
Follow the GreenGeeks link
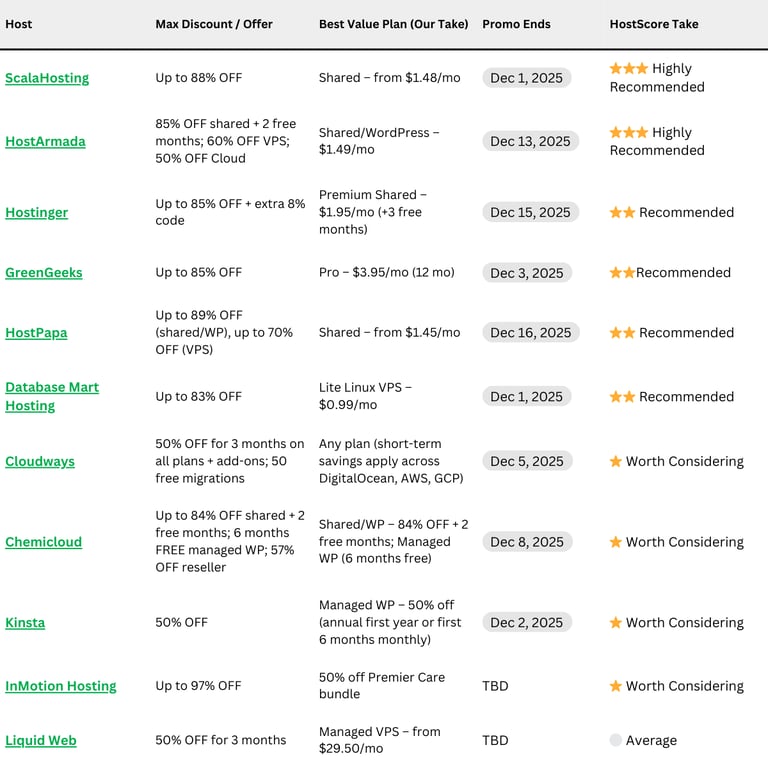click(x=44, y=272)
